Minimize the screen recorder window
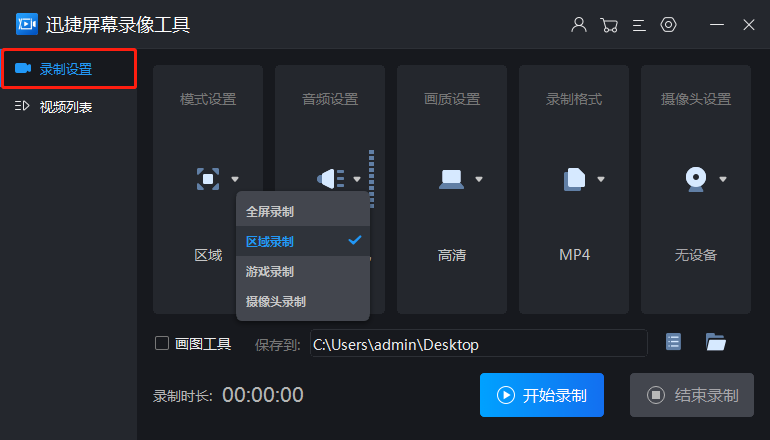770x440 pixels. click(717, 25)
